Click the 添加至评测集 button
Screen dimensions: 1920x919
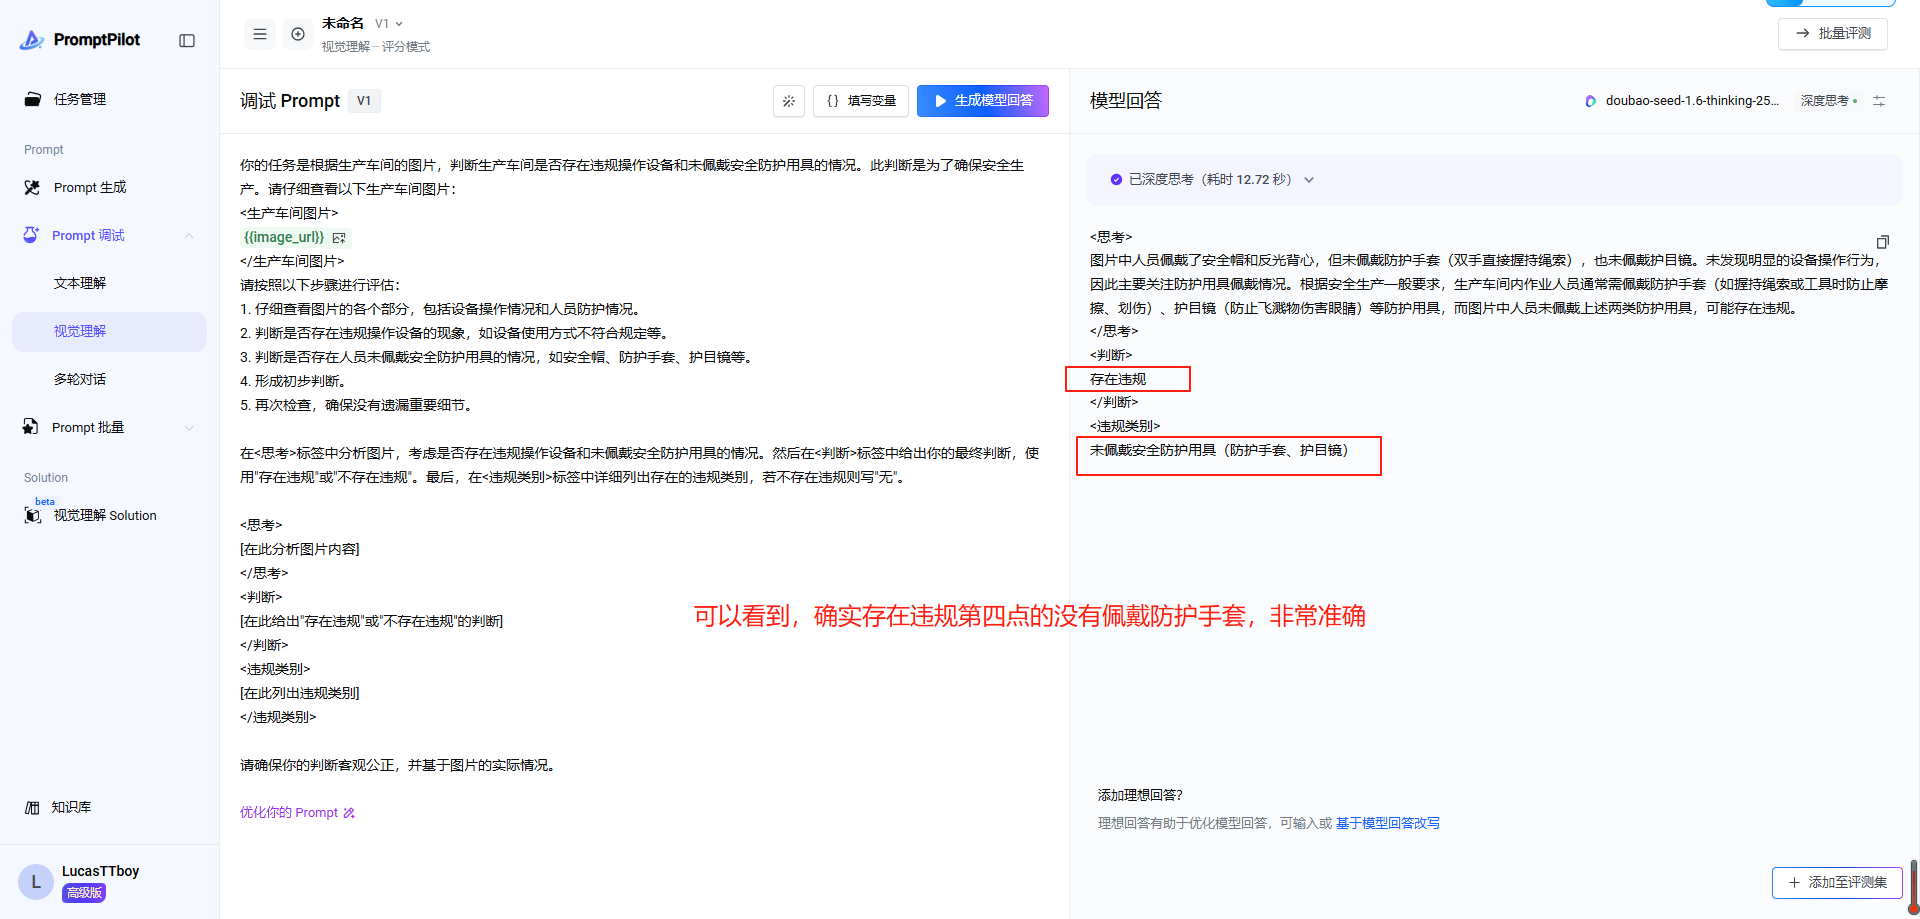[x=1837, y=883]
